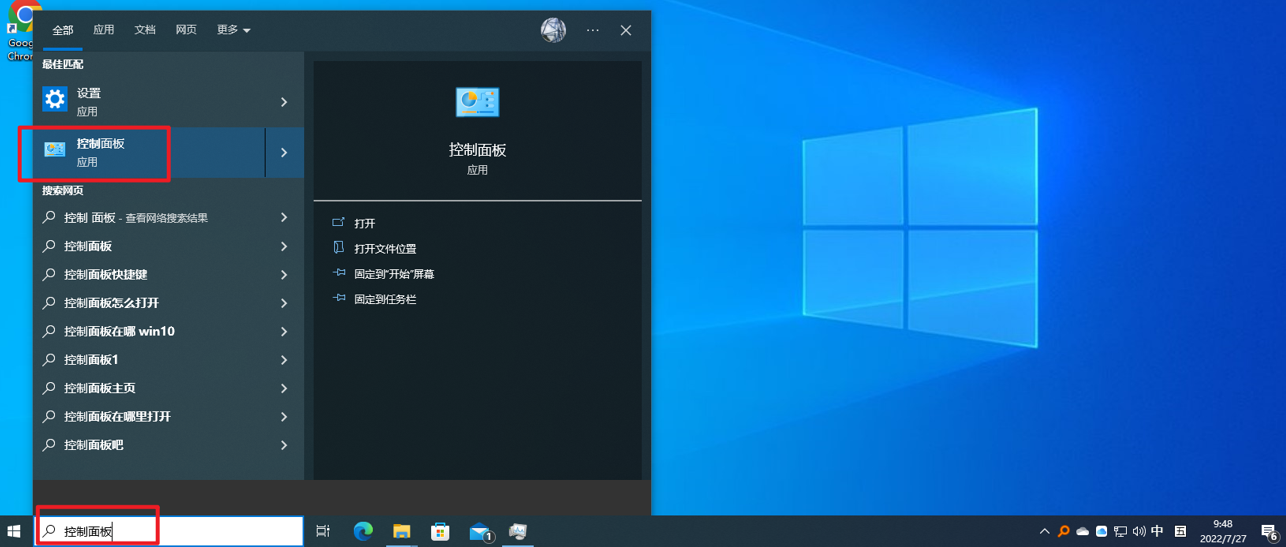
Task: Expand the 控制面板快捷键 suggestion arrow
Action: point(284,275)
